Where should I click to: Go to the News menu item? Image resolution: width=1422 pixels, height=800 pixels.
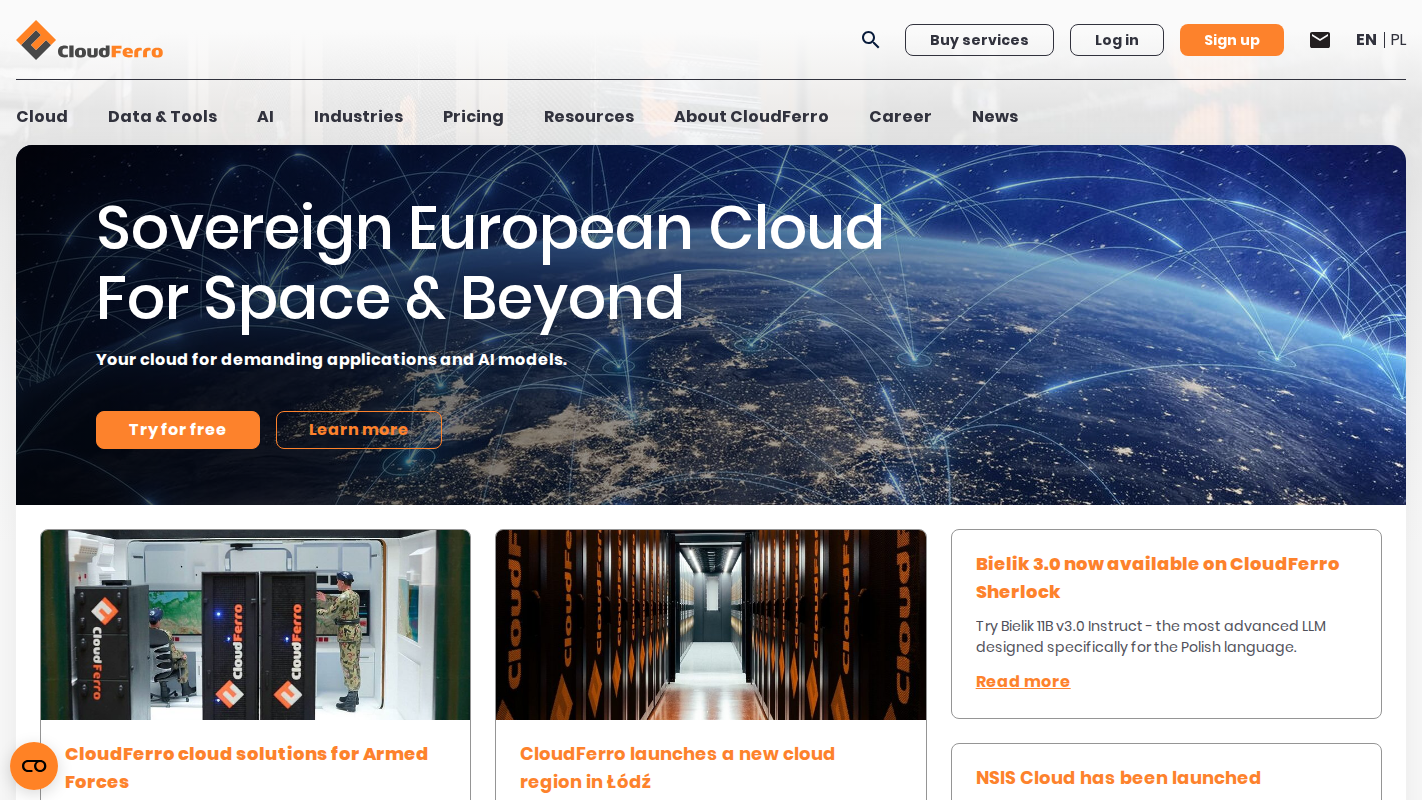(x=995, y=116)
